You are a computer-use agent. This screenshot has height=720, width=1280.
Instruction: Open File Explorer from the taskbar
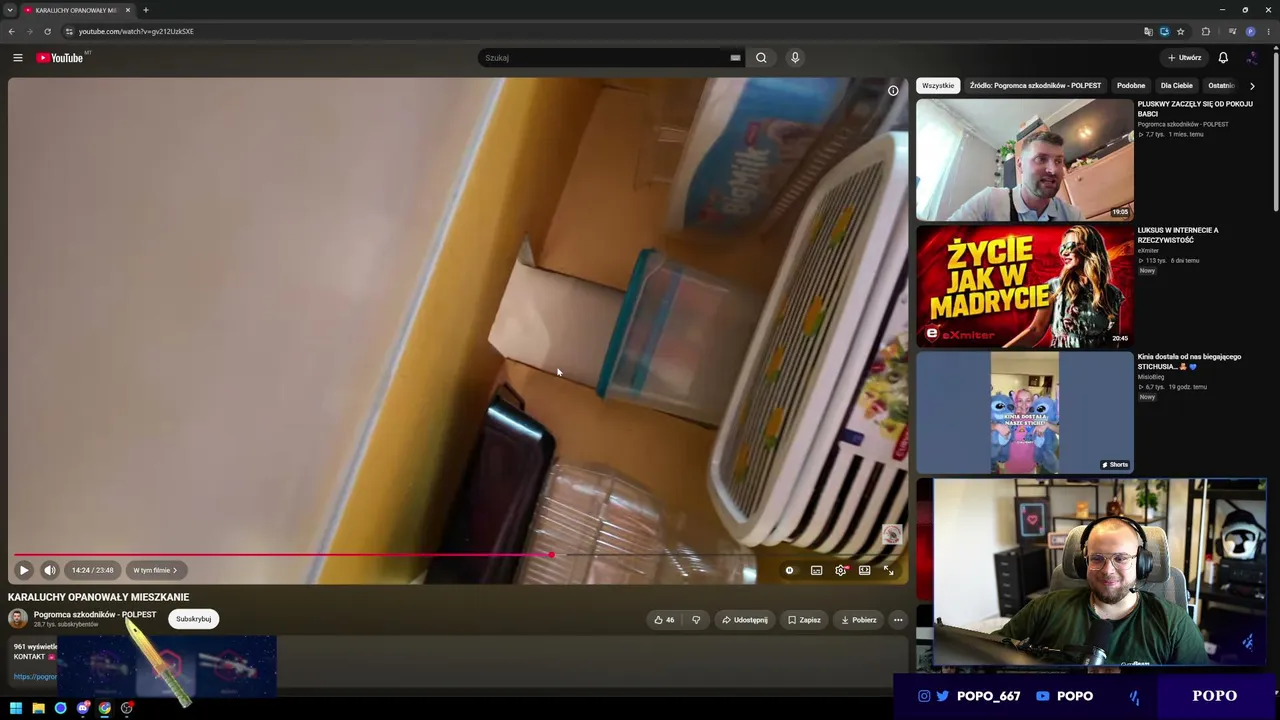click(38, 708)
